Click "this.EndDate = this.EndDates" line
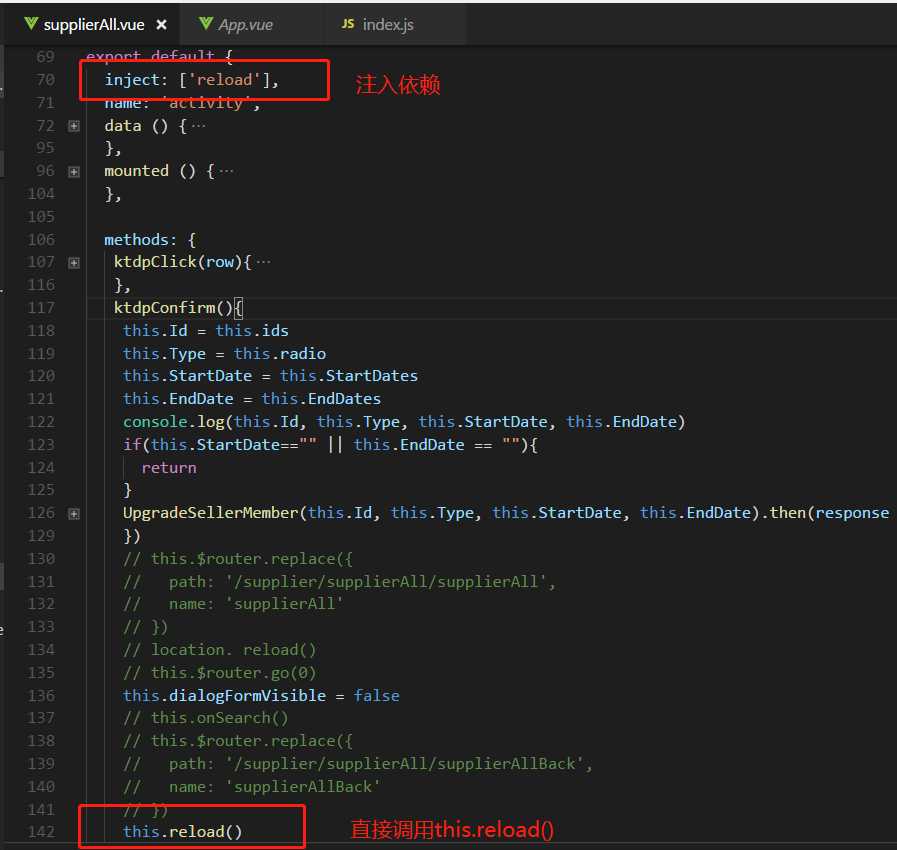Viewport: 897px width, 850px height. click(252, 399)
